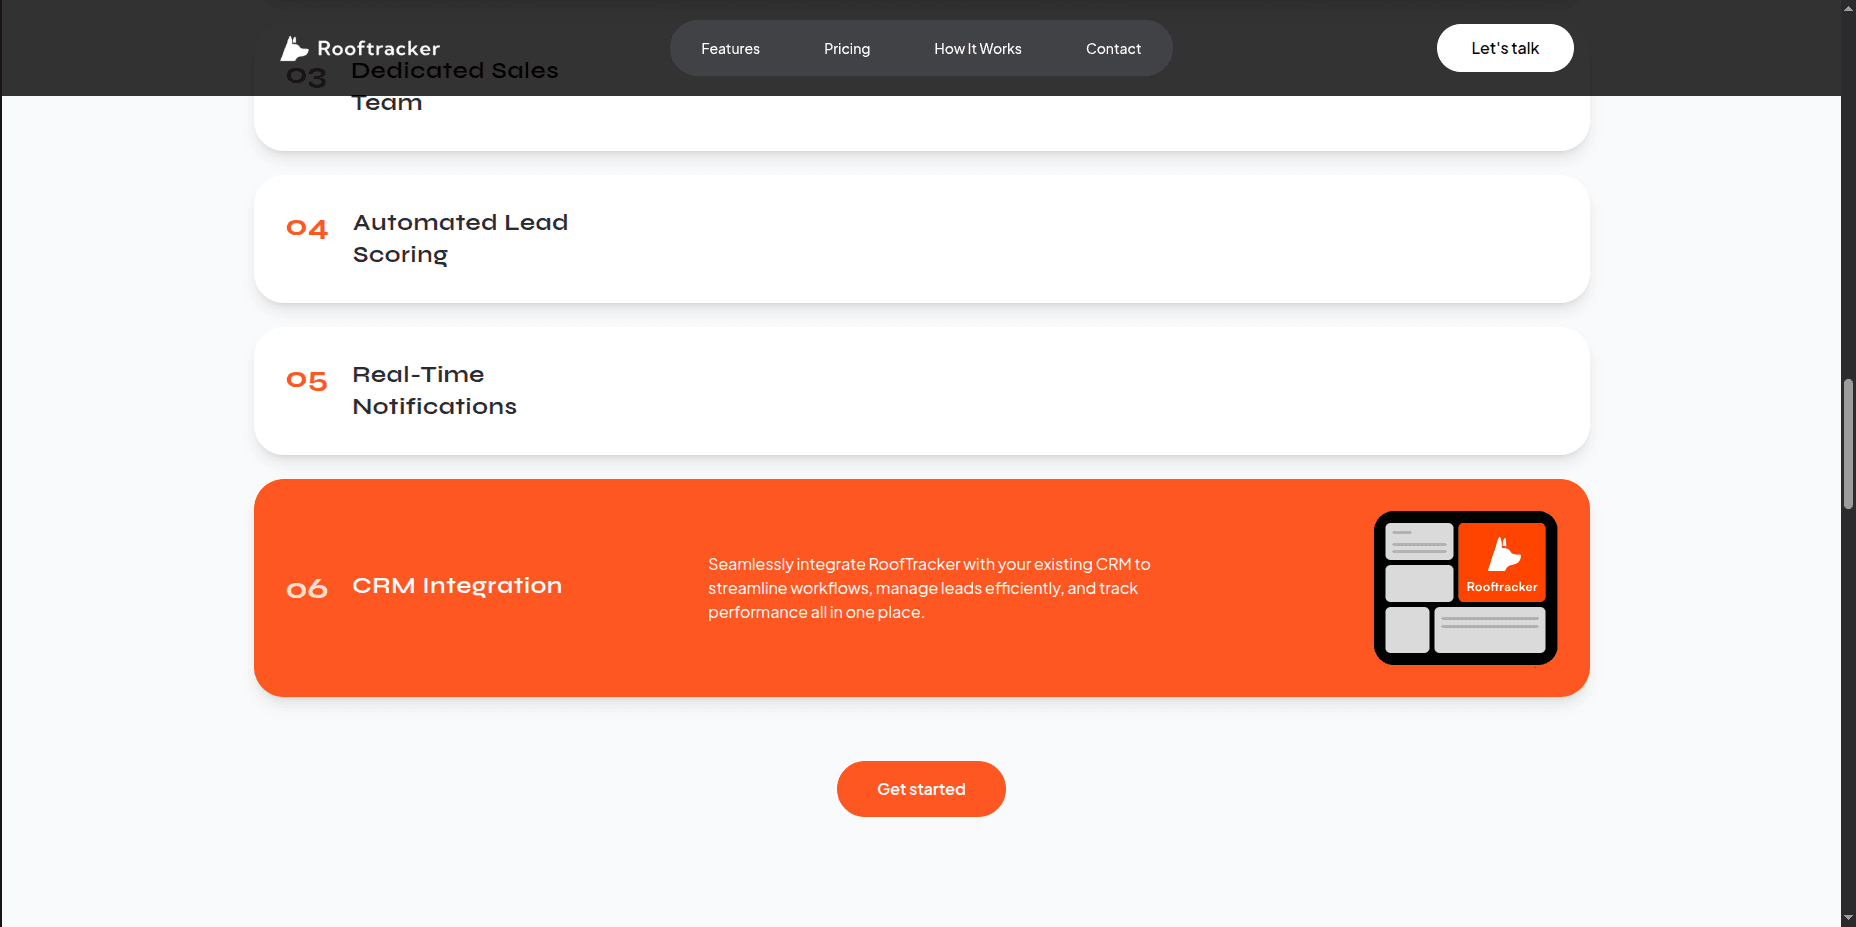
Task: Expand the Automated Lead Scoring card
Action: [x=921, y=239]
